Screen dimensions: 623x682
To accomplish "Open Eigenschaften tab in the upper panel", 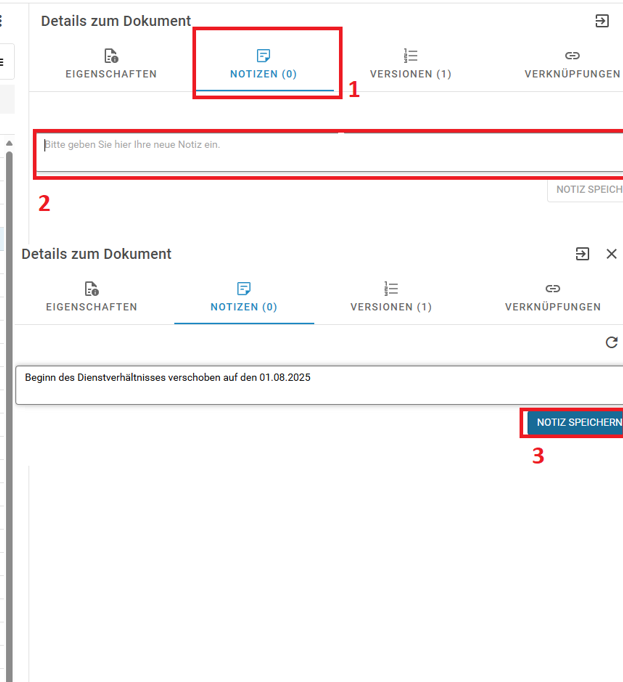I will (x=111, y=64).
